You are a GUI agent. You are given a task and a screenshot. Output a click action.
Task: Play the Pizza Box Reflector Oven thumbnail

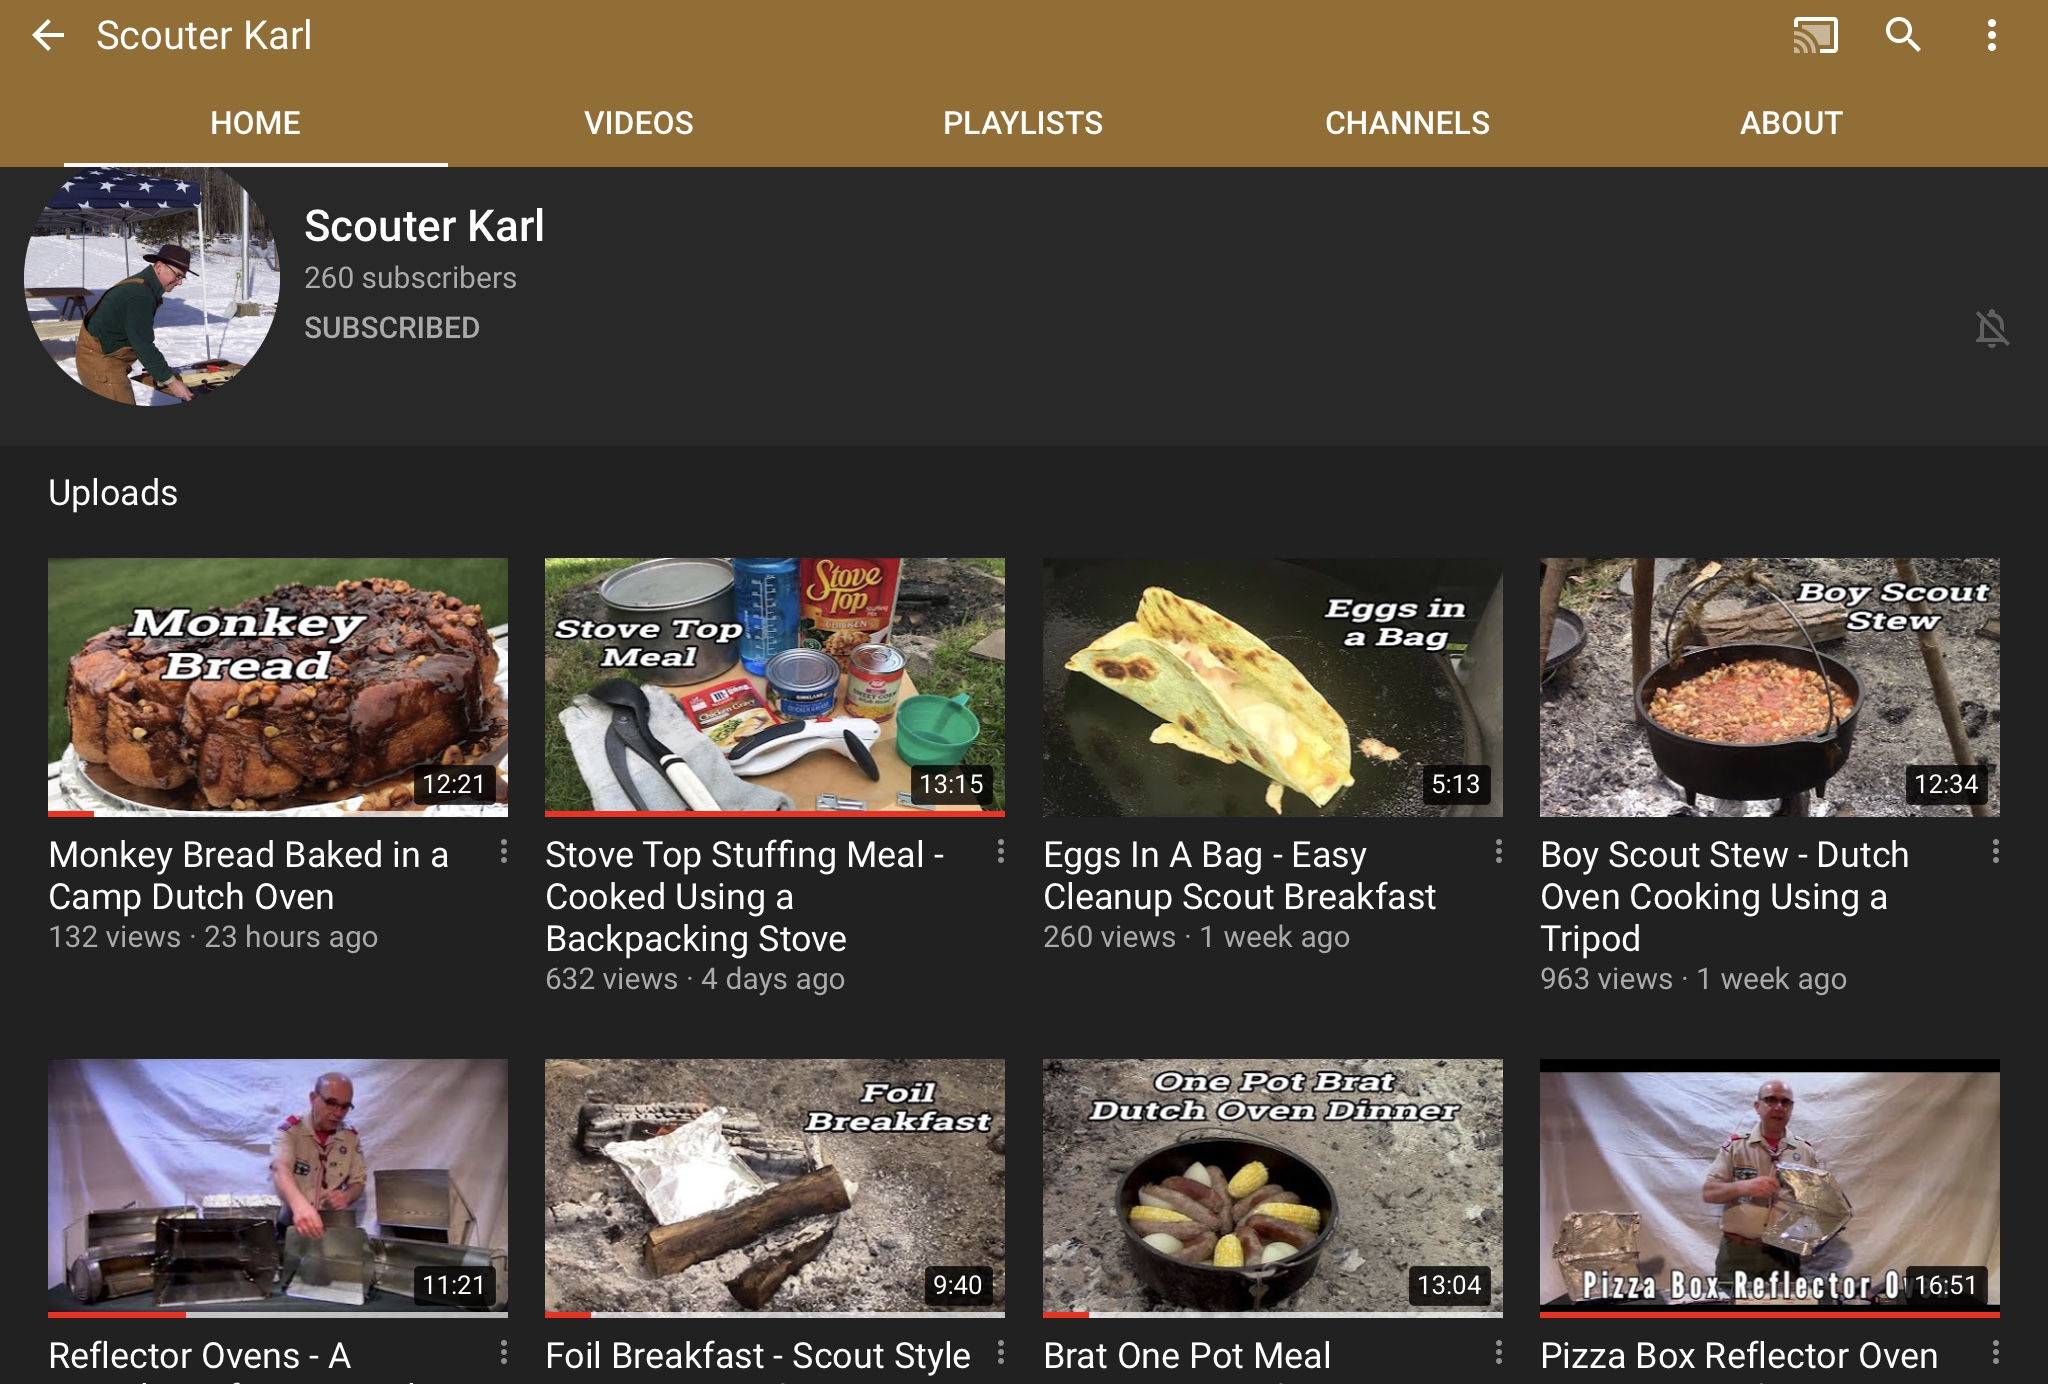(x=1770, y=1188)
